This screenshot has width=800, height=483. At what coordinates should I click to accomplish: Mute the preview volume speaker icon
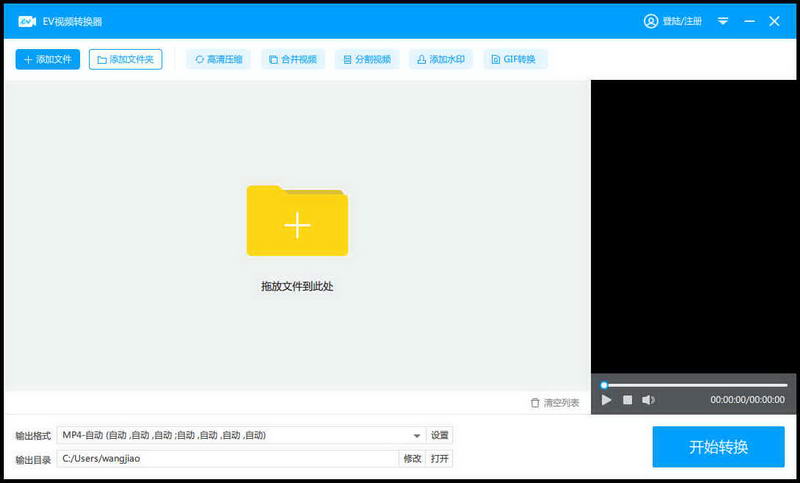[x=648, y=400]
